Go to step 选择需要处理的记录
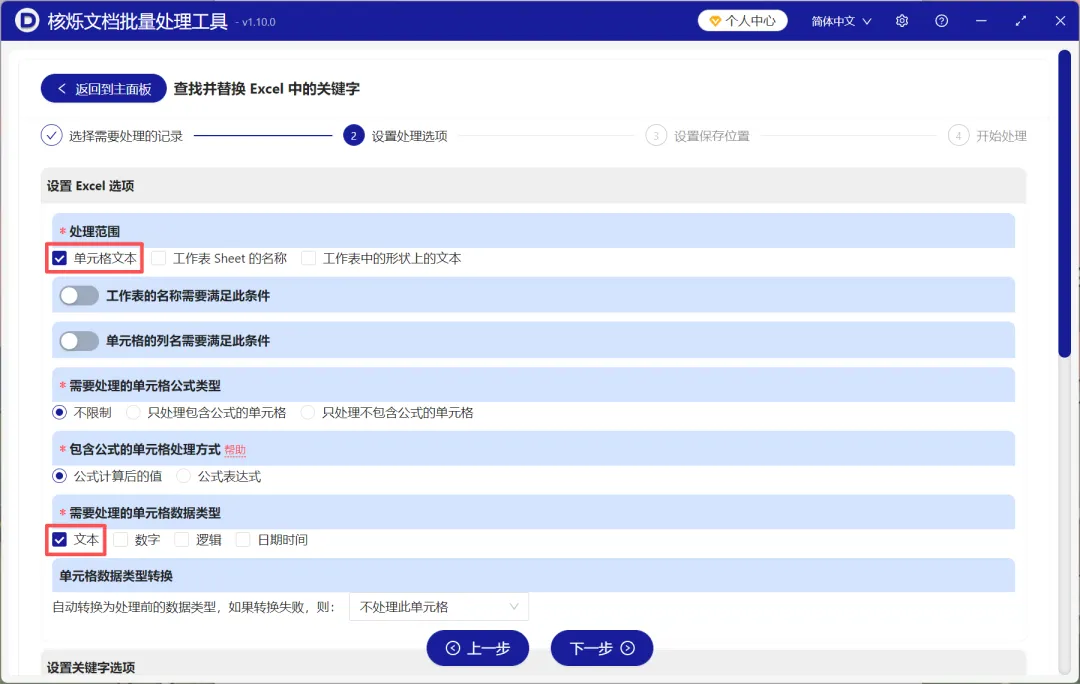The image size is (1080, 684). click(112, 136)
